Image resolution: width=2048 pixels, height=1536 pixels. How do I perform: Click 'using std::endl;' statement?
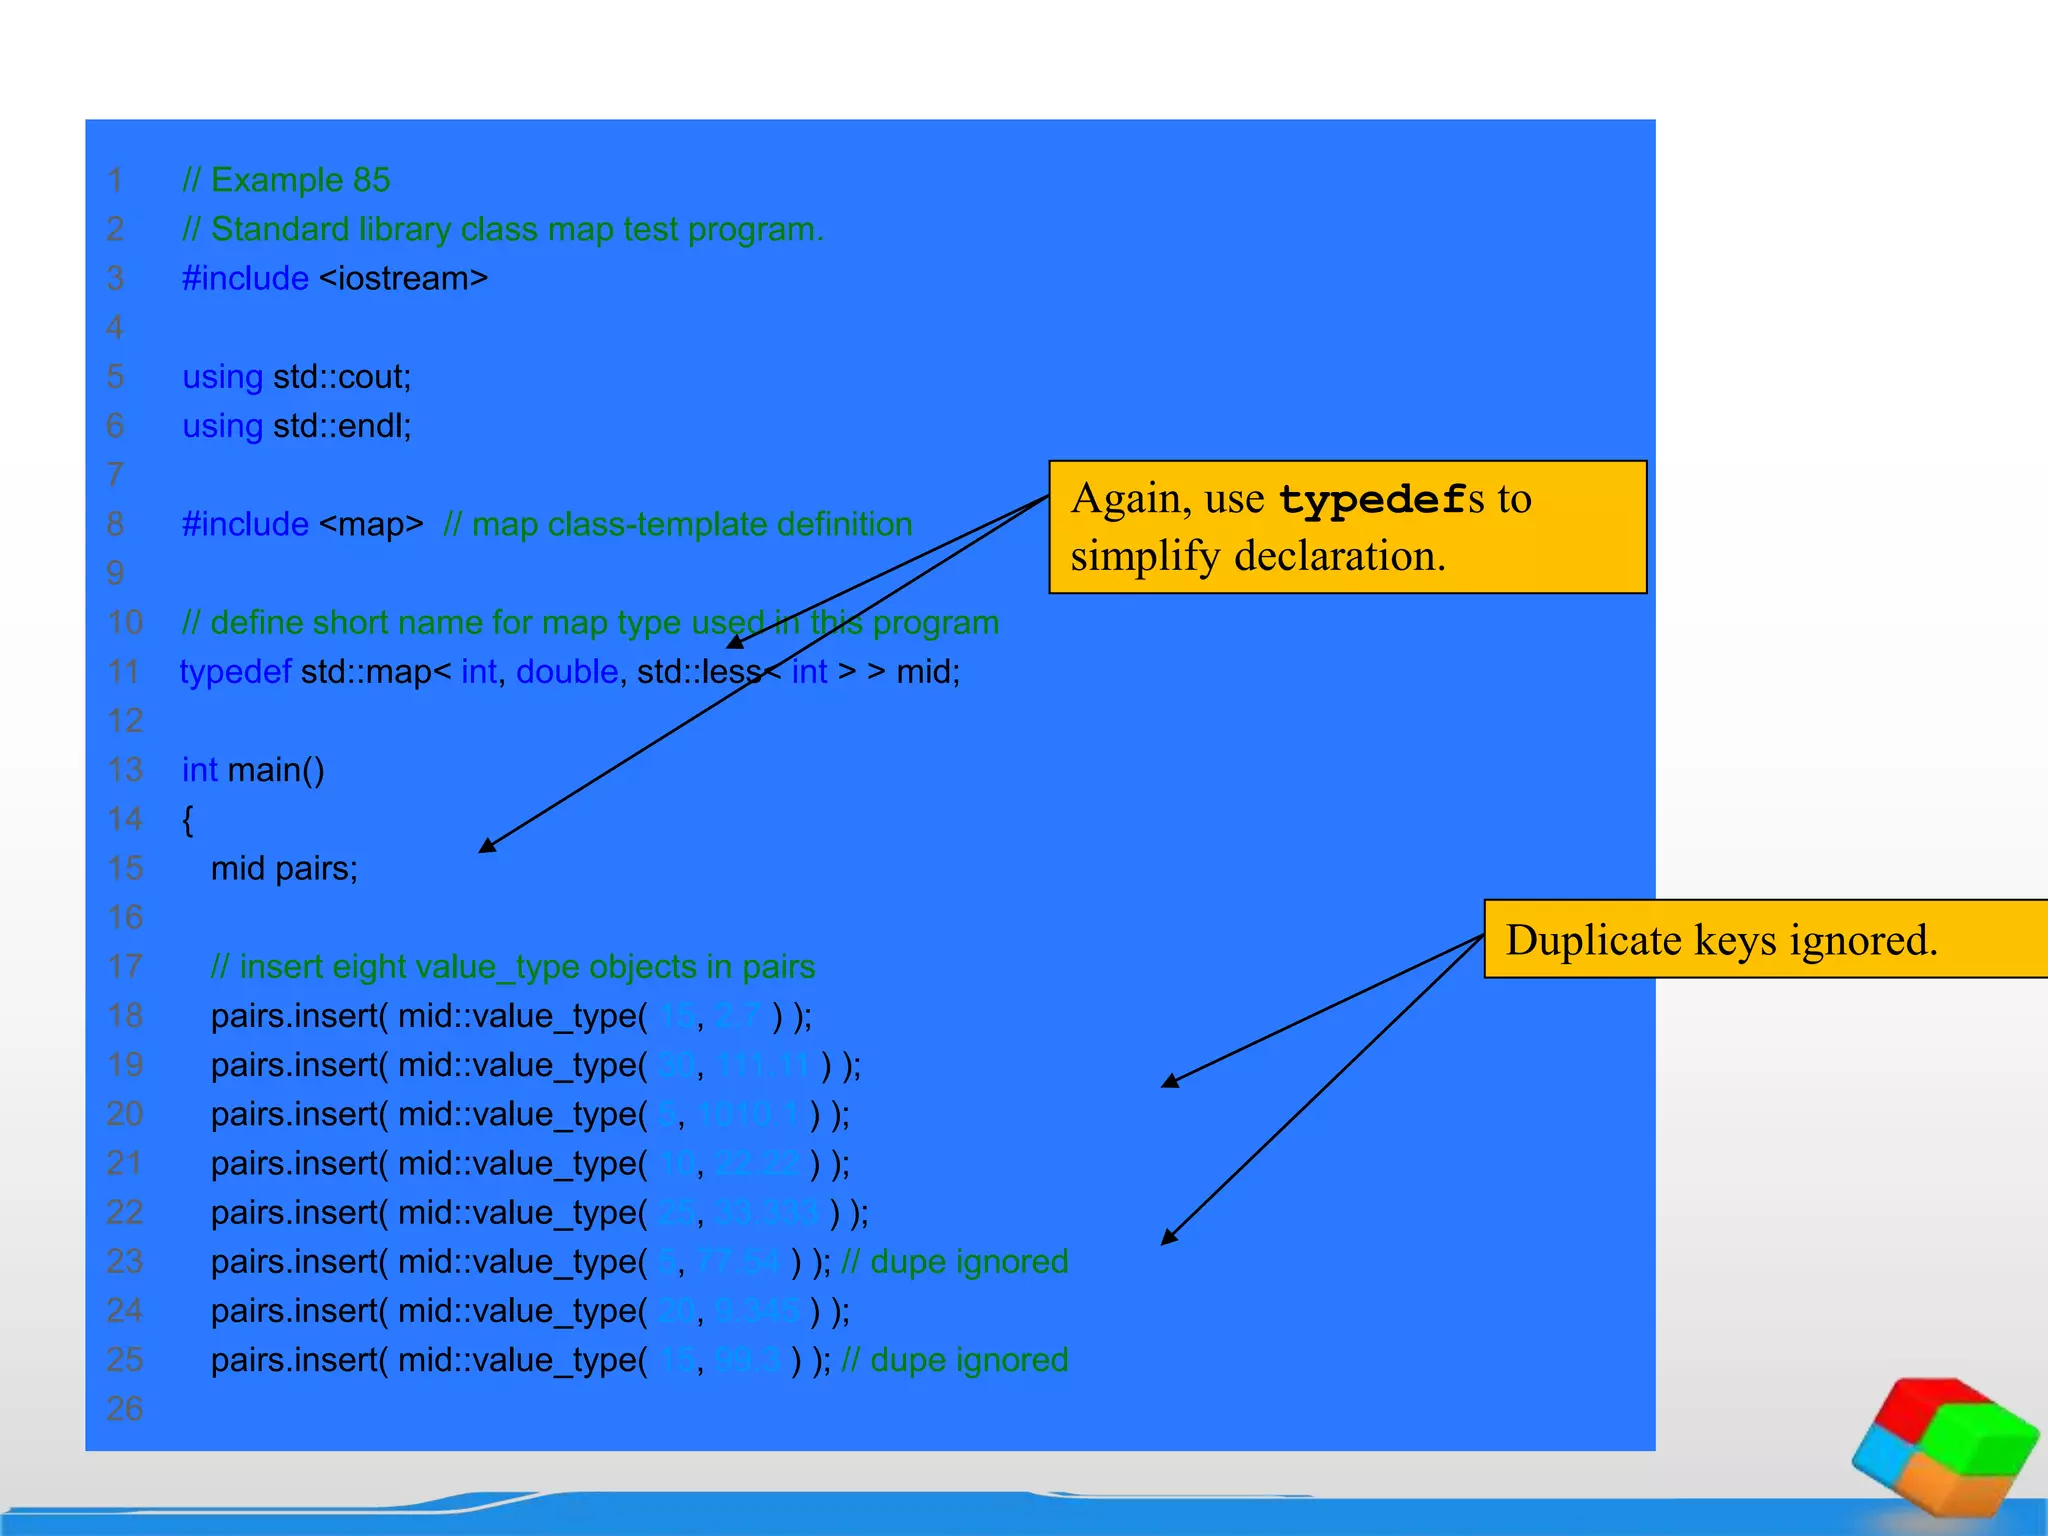pos(297,426)
